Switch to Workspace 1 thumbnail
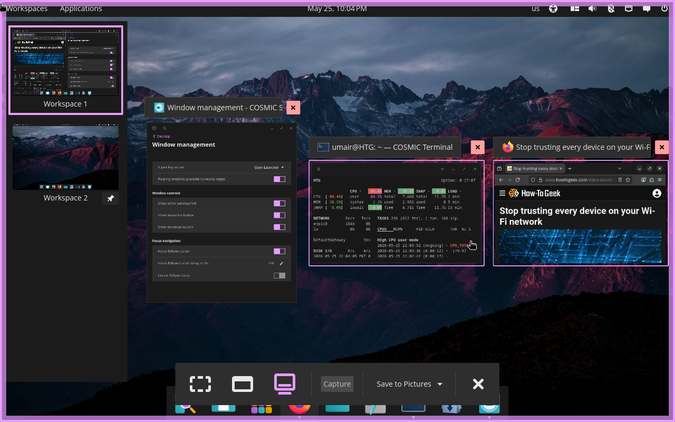The width and height of the screenshot is (675, 422). (x=65, y=70)
